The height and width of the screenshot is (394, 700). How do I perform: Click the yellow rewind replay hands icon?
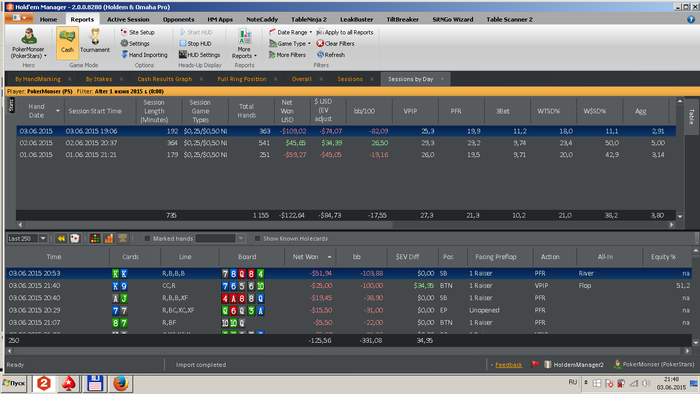pyautogui.click(x=61, y=238)
